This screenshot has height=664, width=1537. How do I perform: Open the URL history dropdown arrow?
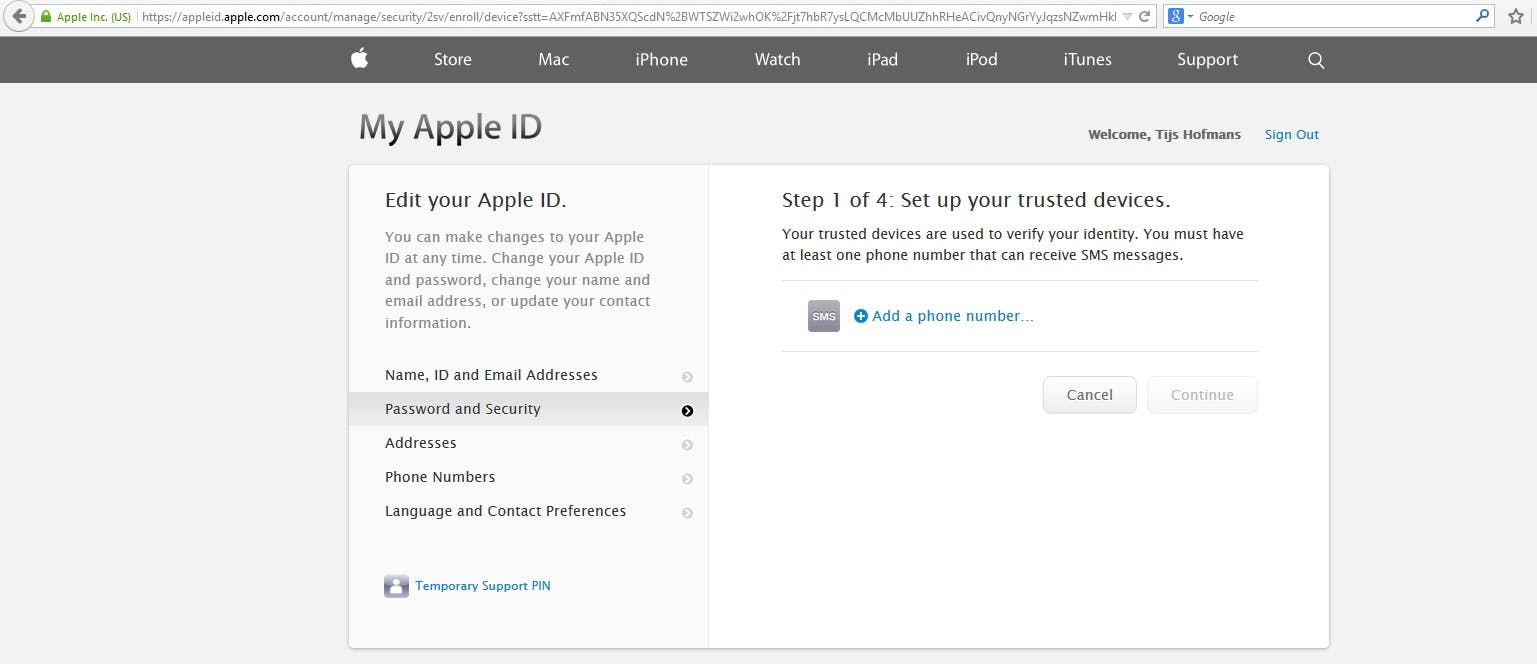click(x=1128, y=17)
